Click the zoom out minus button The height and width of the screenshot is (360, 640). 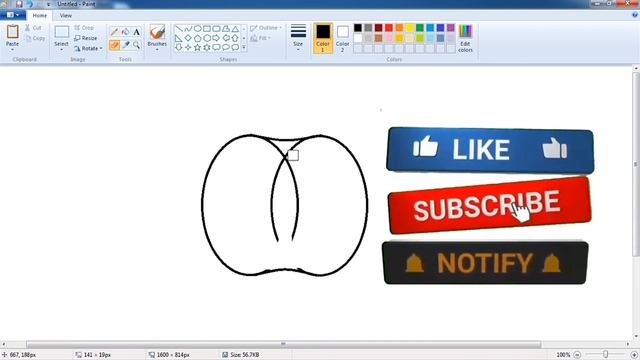tap(577, 355)
